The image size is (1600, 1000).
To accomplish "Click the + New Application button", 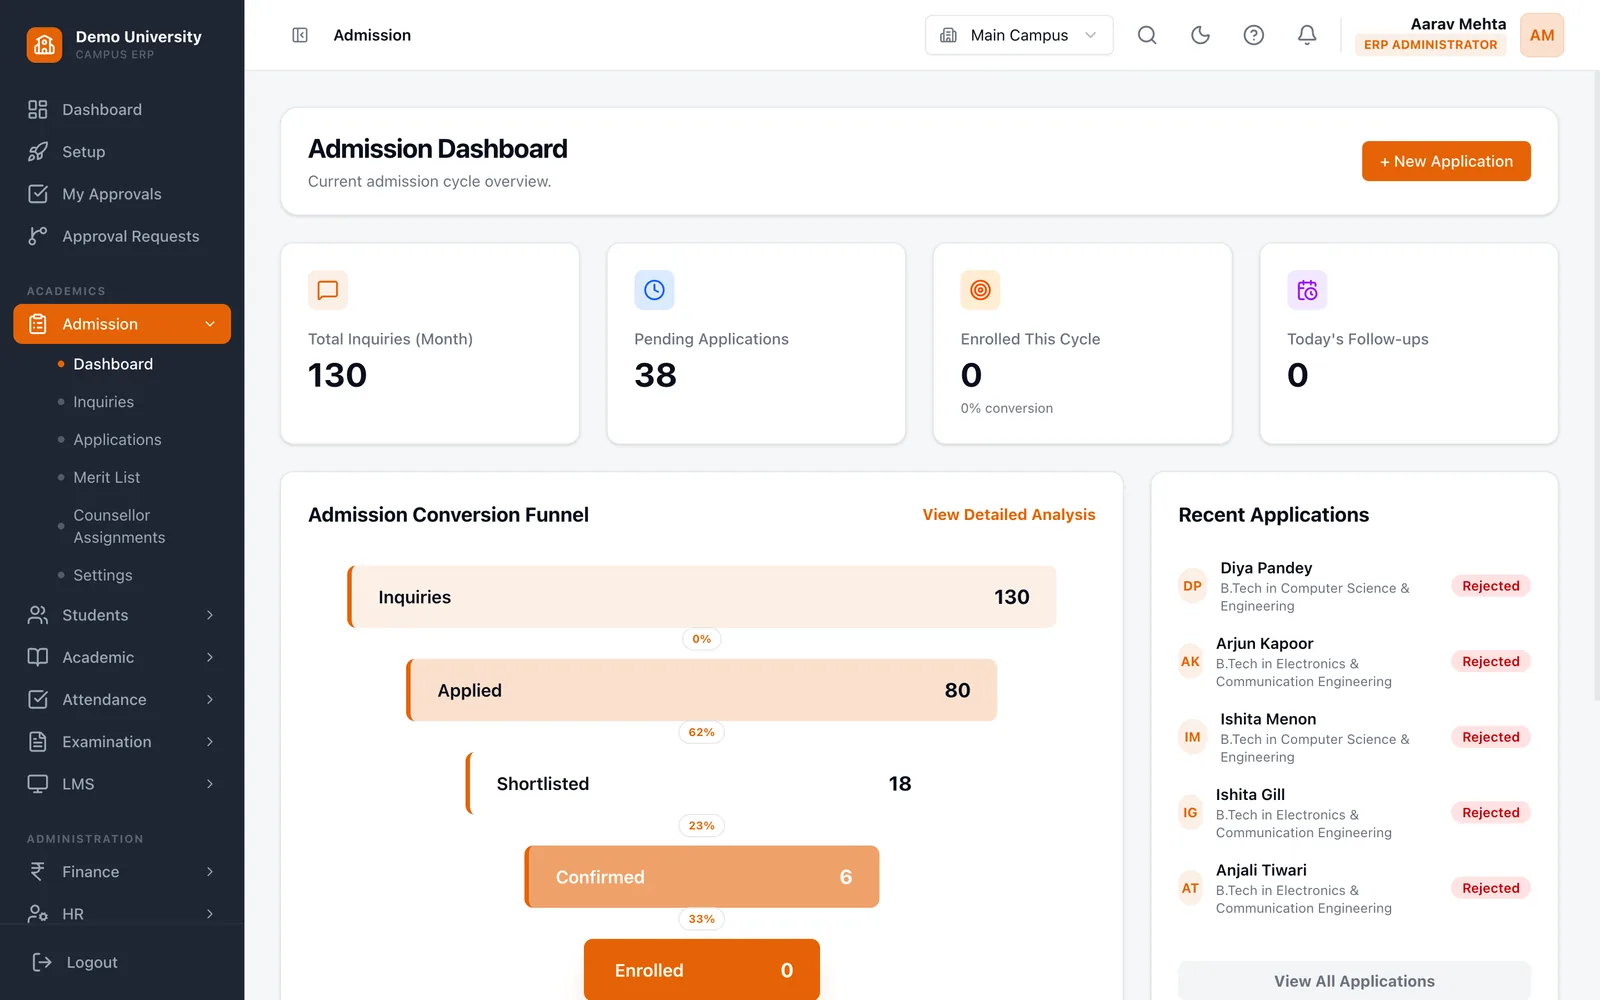I will pos(1446,161).
